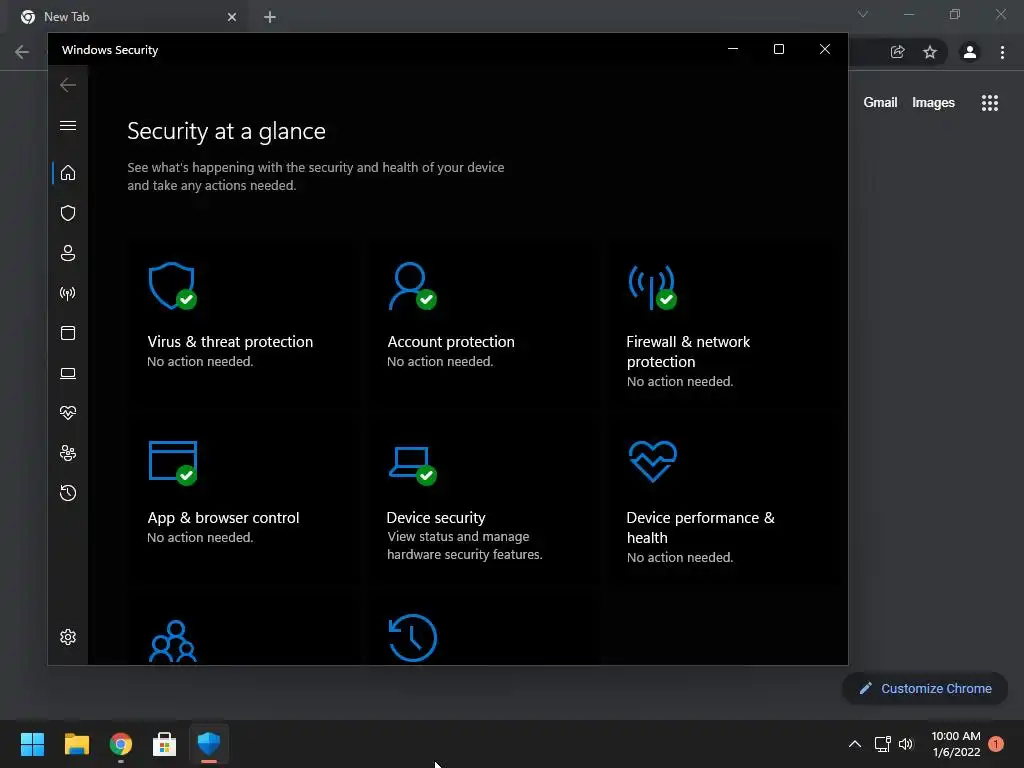Click large Family options people icon
The width and height of the screenshot is (1024, 768).
click(173, 641)
